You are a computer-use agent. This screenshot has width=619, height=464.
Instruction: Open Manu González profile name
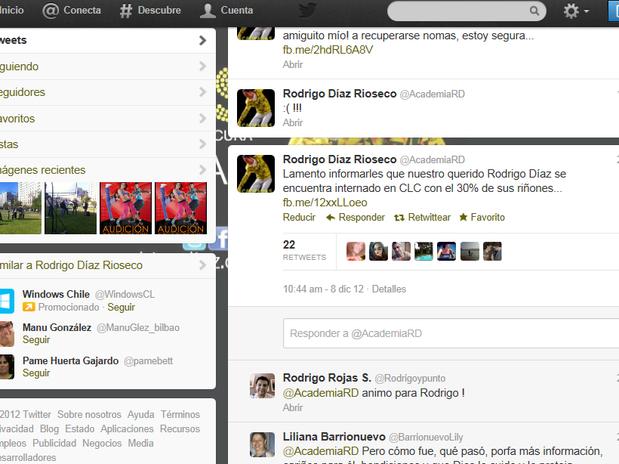click(x=57, y=327)
